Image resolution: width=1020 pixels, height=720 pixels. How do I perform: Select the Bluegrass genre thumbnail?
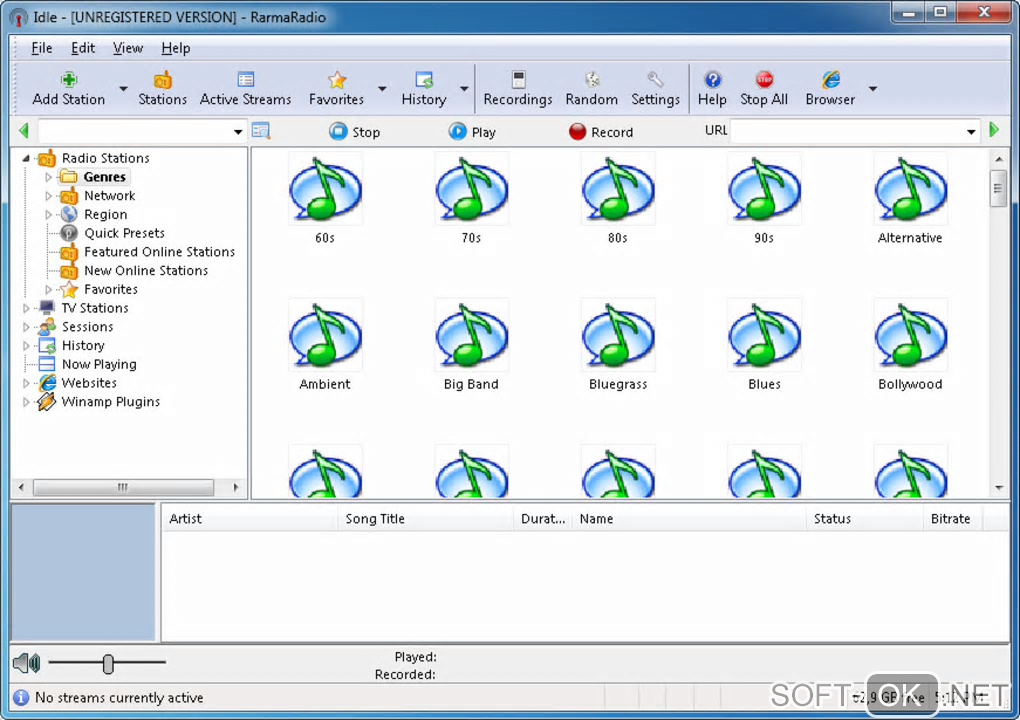click(x=618, y=336)
